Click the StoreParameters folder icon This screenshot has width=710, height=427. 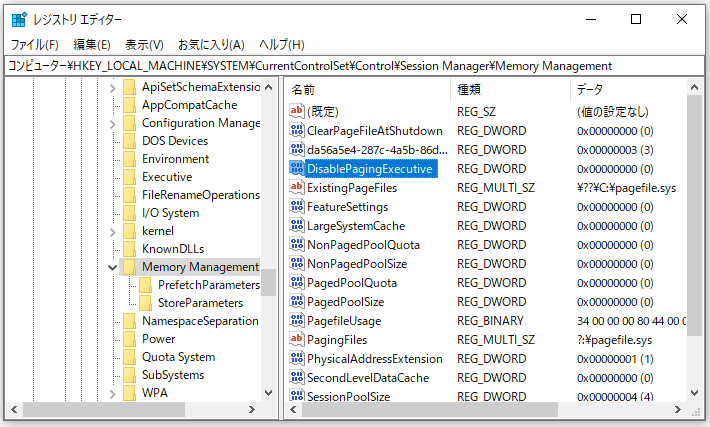145,303
